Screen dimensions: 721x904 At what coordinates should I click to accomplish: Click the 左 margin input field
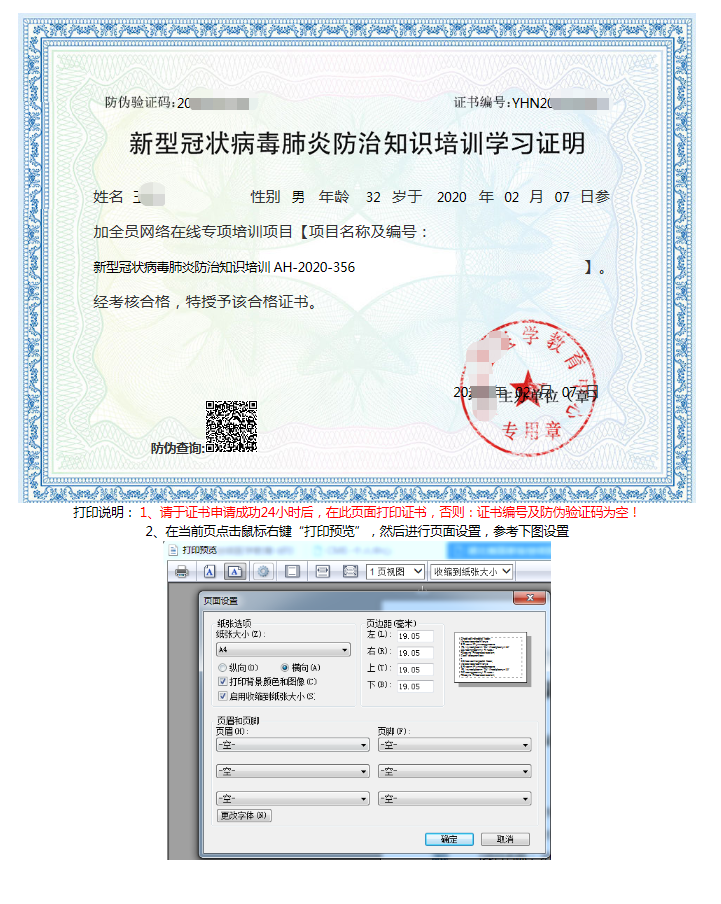coord(415,636)
